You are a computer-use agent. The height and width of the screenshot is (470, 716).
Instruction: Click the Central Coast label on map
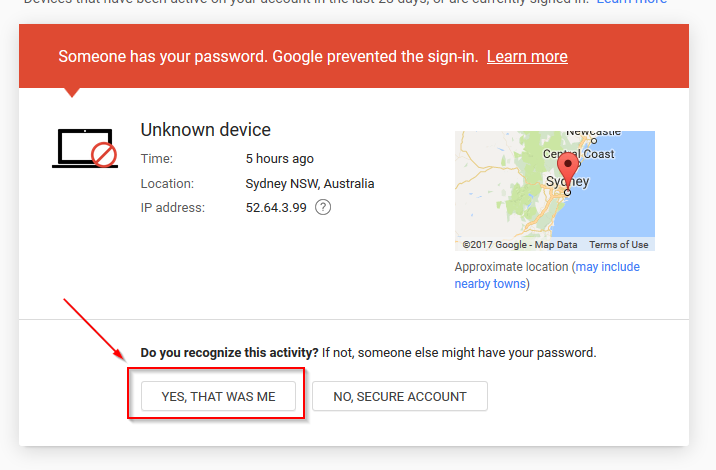(x=578, y=154)
